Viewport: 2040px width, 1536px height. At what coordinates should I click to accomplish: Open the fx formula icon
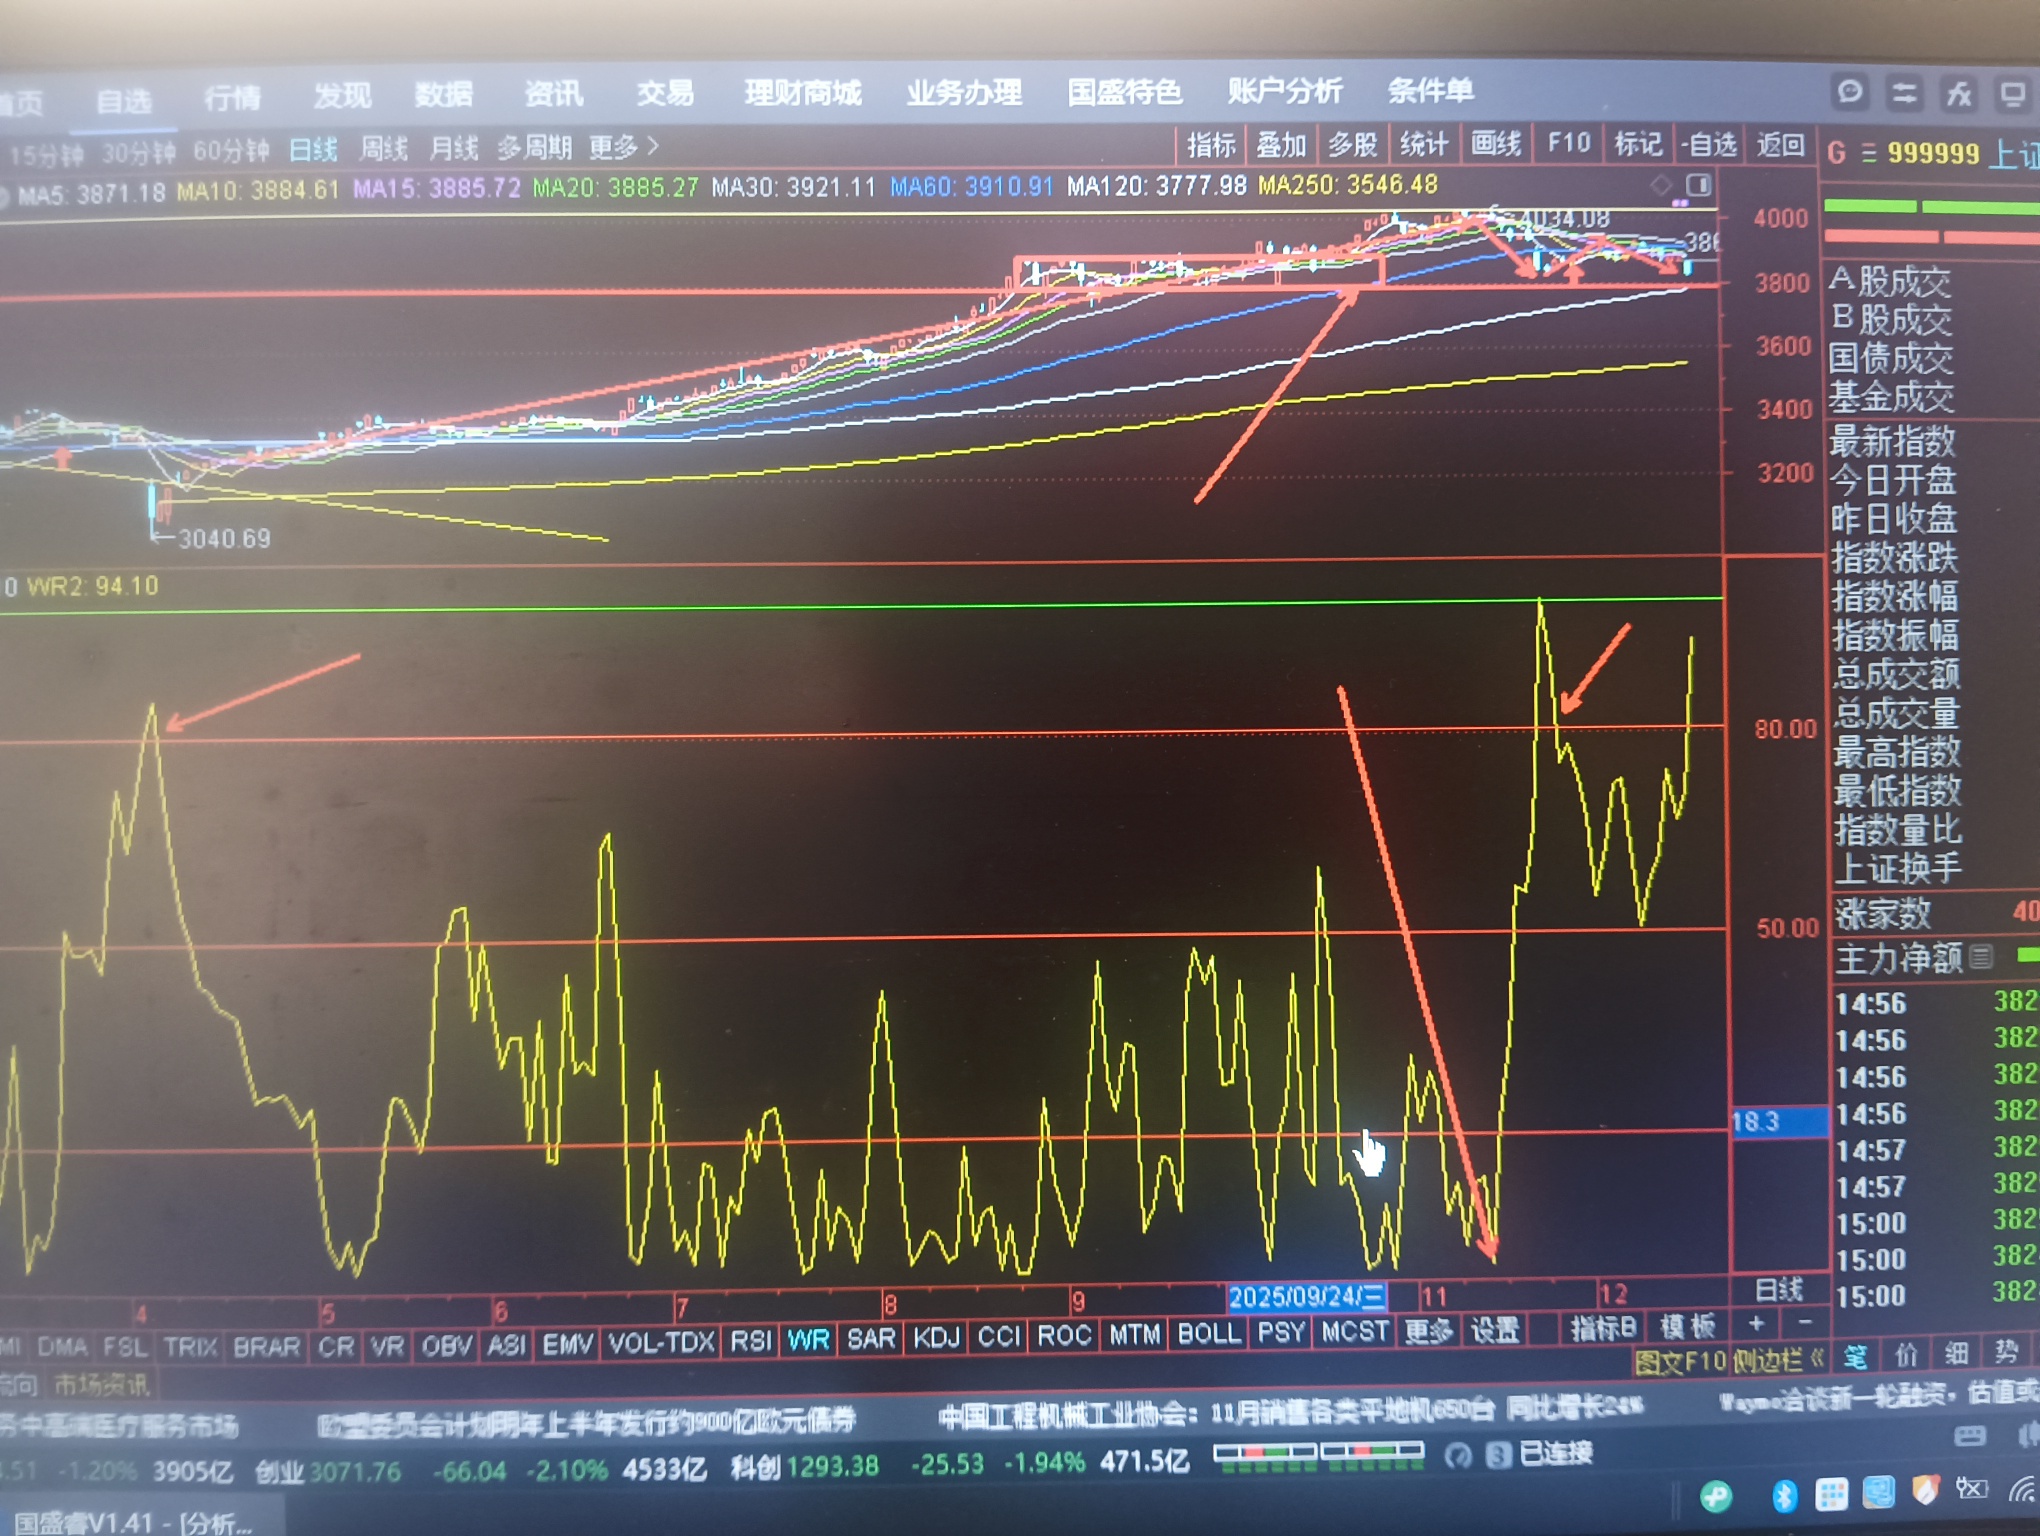point(1957,95)
